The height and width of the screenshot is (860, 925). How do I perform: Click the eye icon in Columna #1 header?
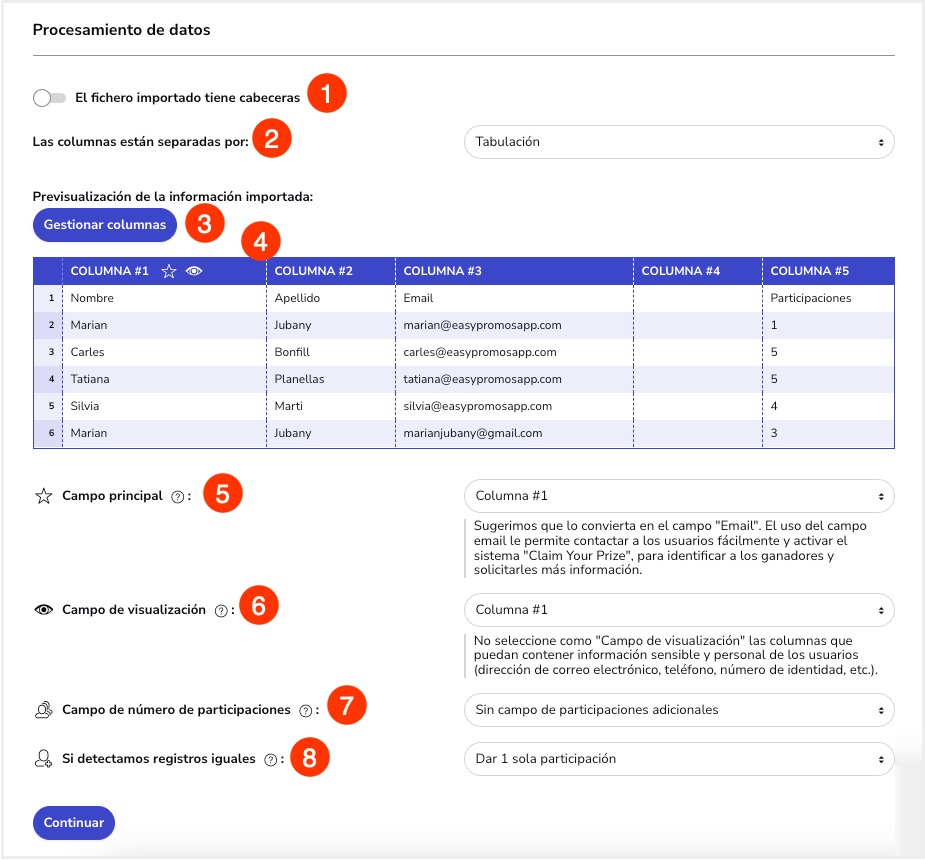click(x=194, y=271)
